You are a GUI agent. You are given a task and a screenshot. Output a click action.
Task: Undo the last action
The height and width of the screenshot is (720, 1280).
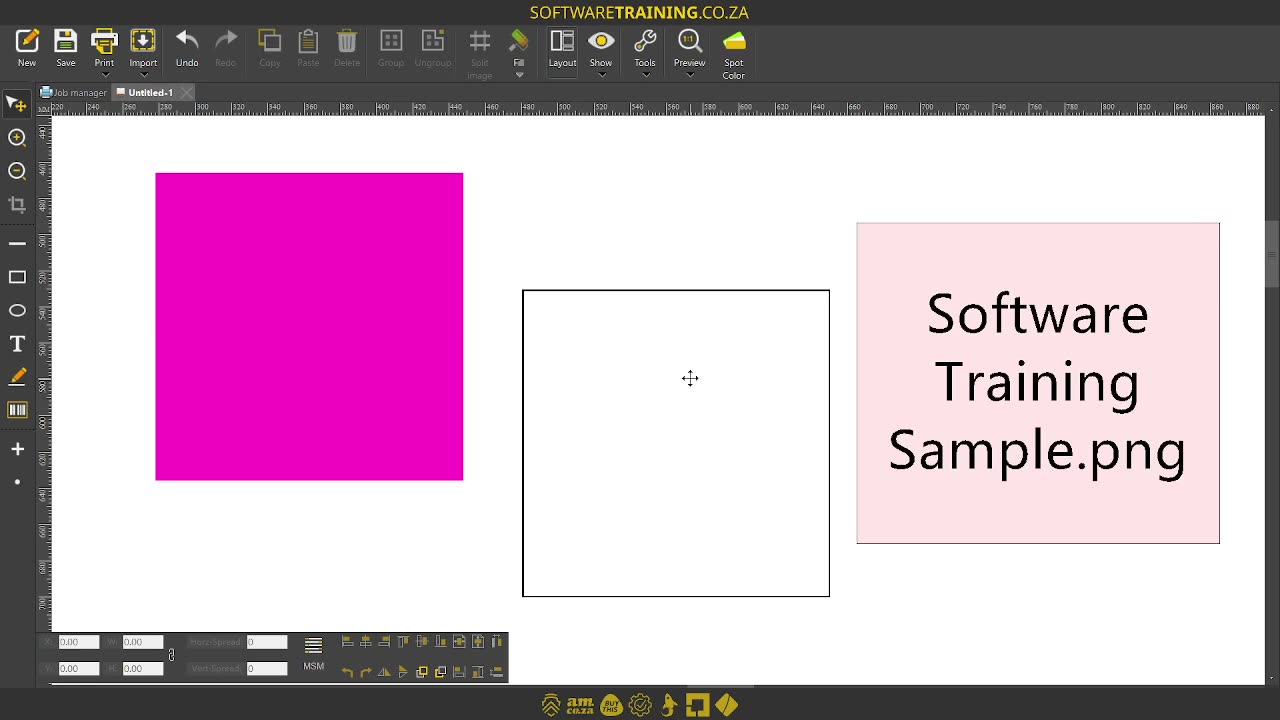pos(187,47)
